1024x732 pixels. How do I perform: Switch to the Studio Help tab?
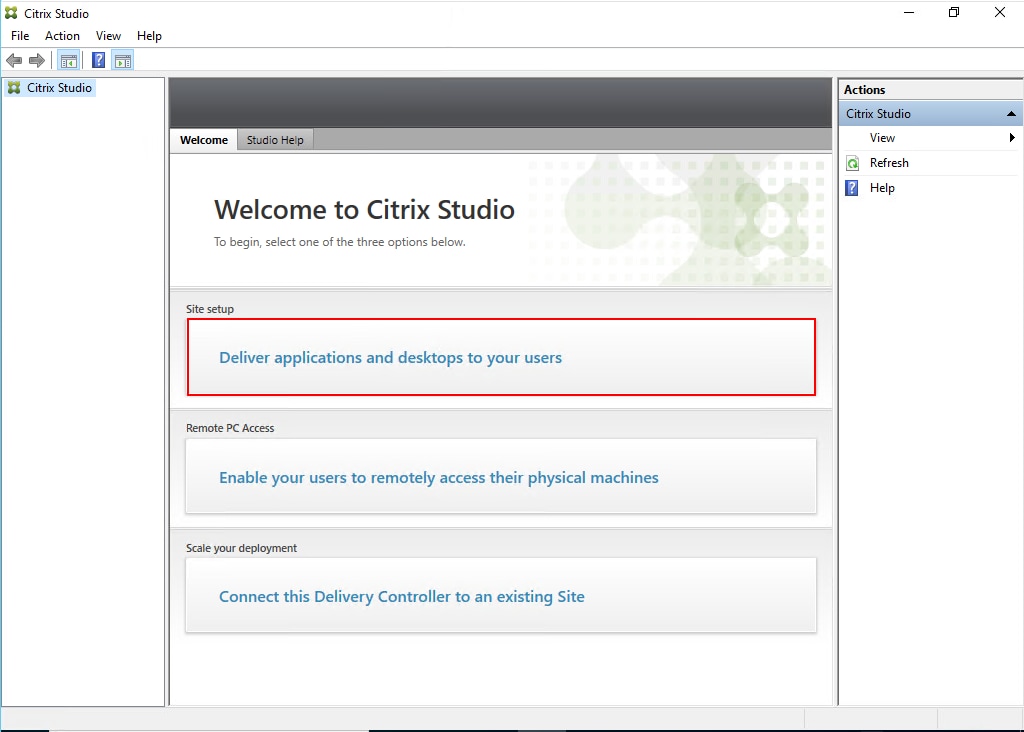pos(275,140)
